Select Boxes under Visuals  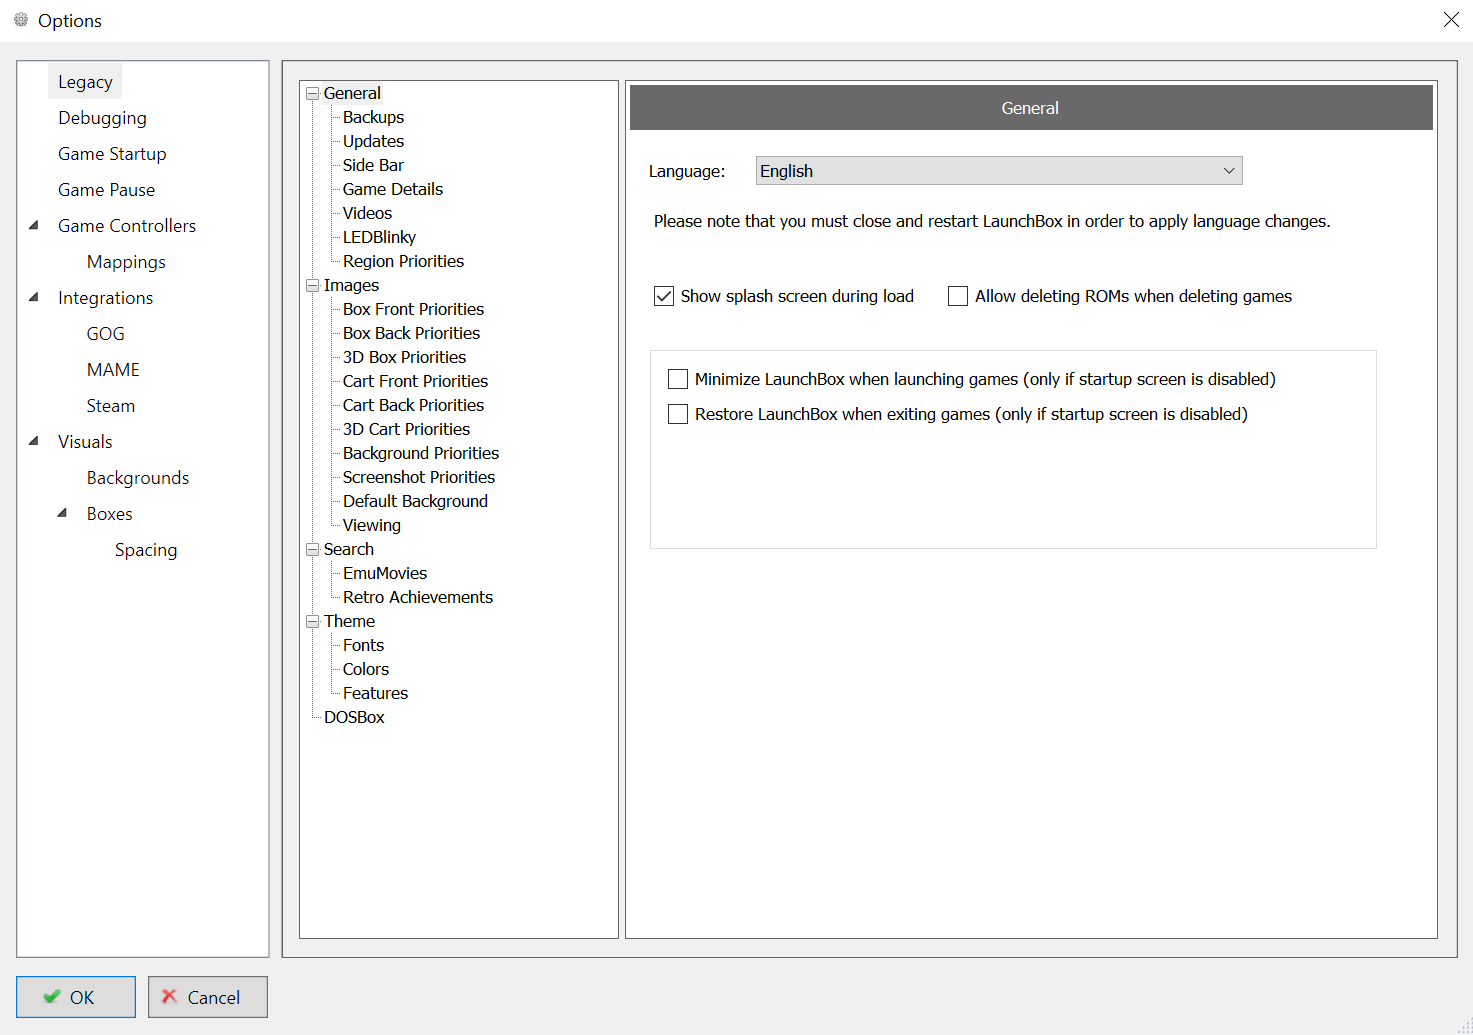109,514
